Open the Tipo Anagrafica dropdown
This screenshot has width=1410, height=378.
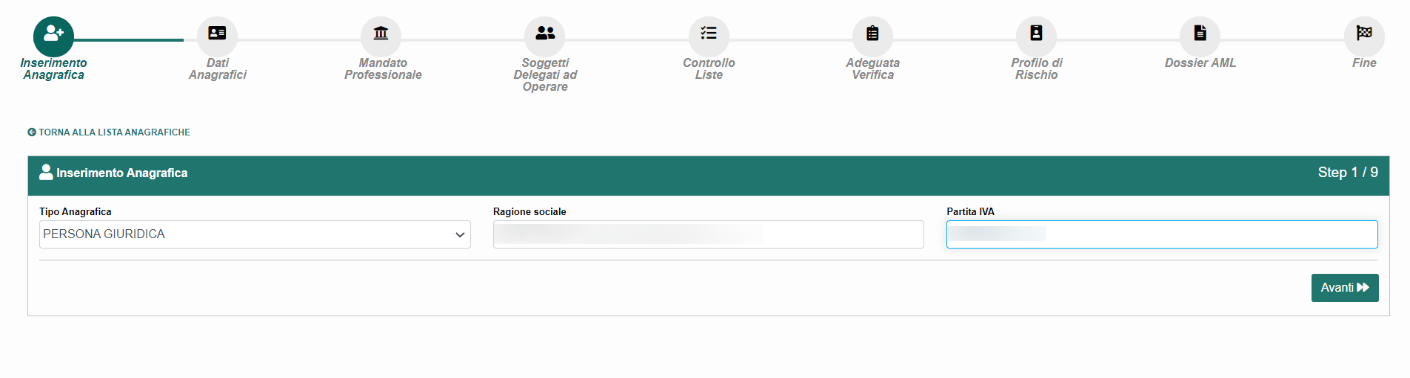(x=255, y=234)
